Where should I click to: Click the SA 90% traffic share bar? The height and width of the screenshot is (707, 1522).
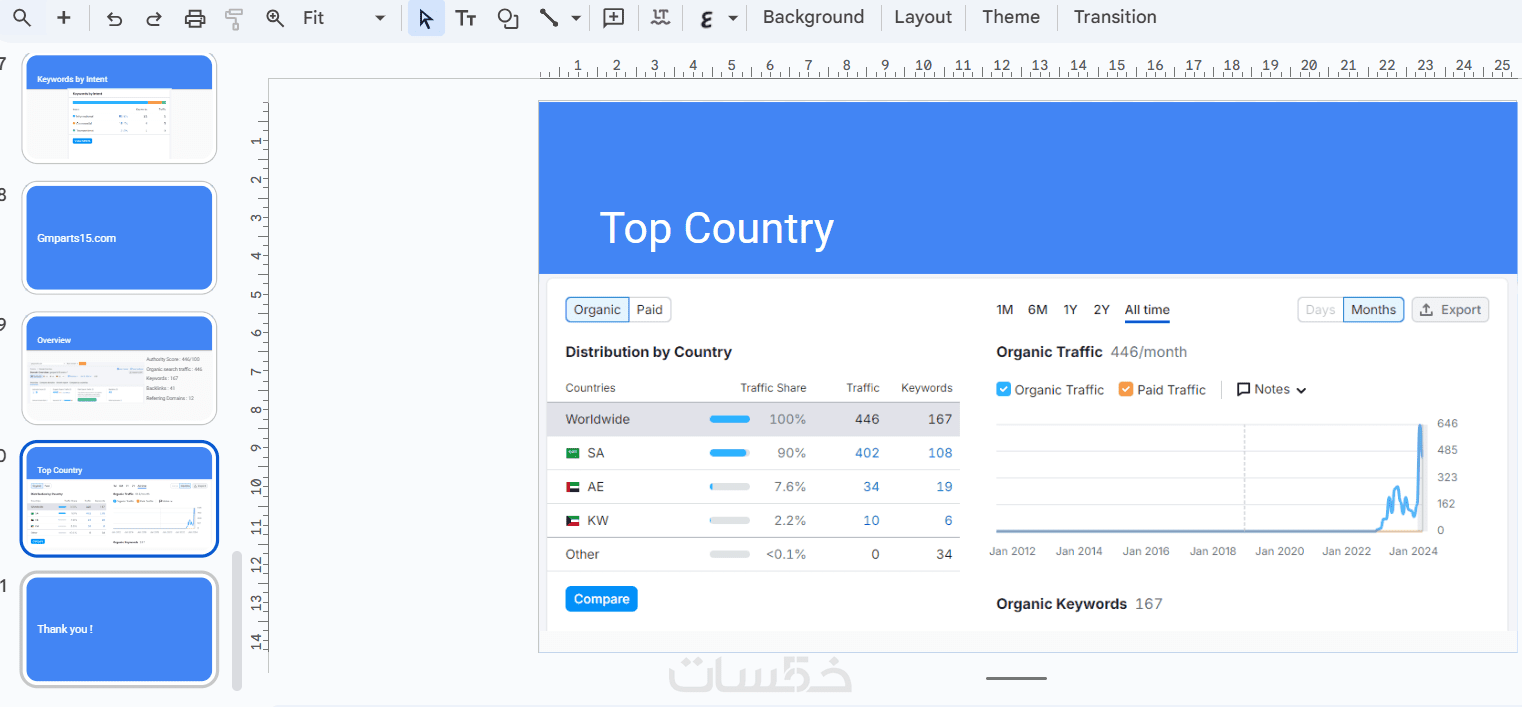click(x=730, y=453)
